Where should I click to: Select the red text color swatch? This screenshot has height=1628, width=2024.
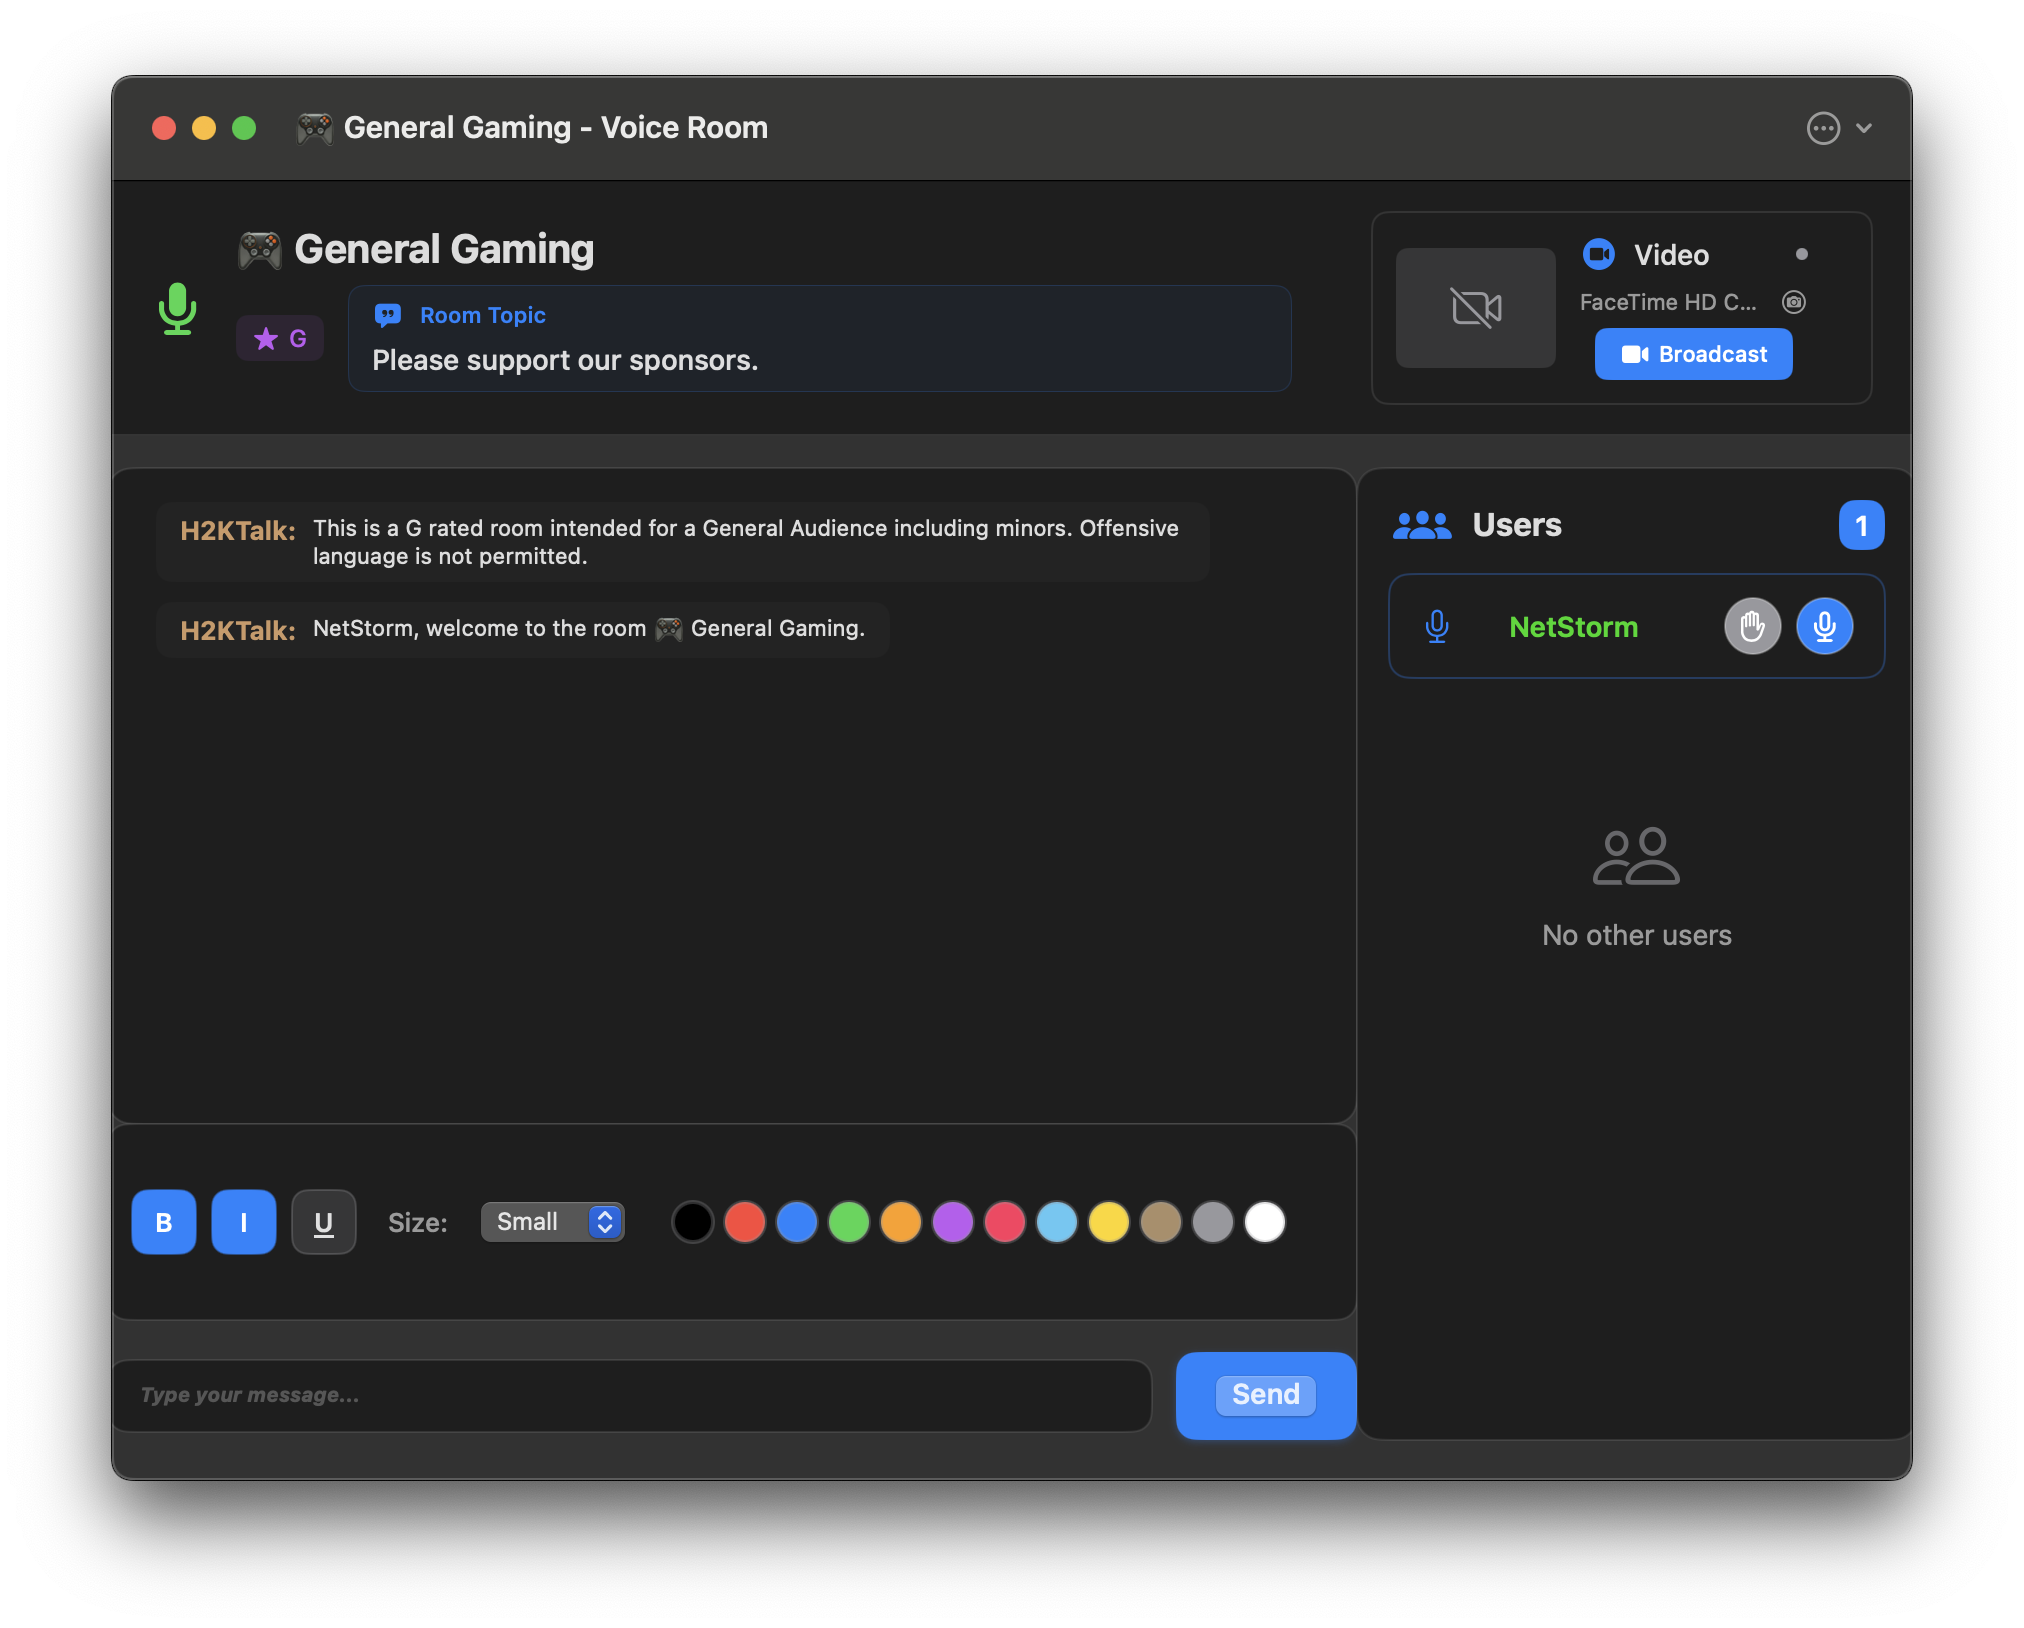tap(745, 1222)
